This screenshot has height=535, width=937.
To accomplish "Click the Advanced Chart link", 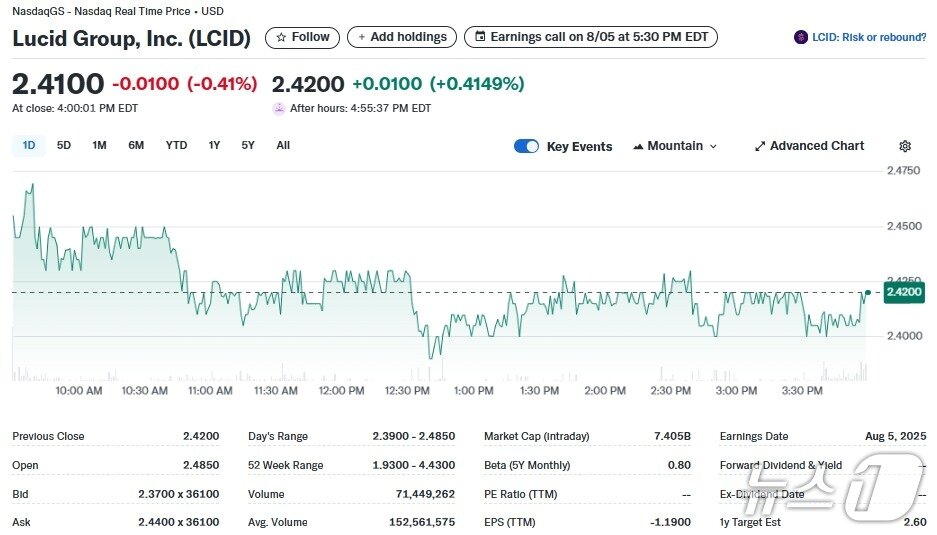I will coord(817,146).
